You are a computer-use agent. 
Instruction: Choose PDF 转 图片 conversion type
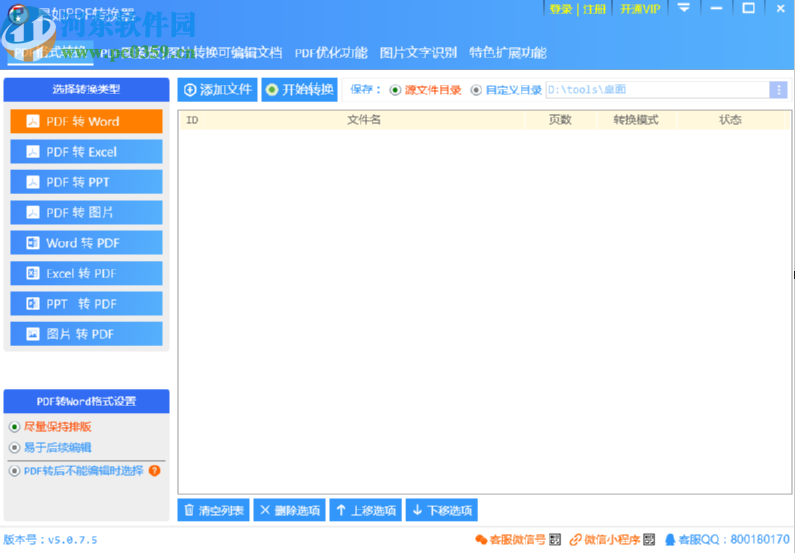(x=86, y=213)
